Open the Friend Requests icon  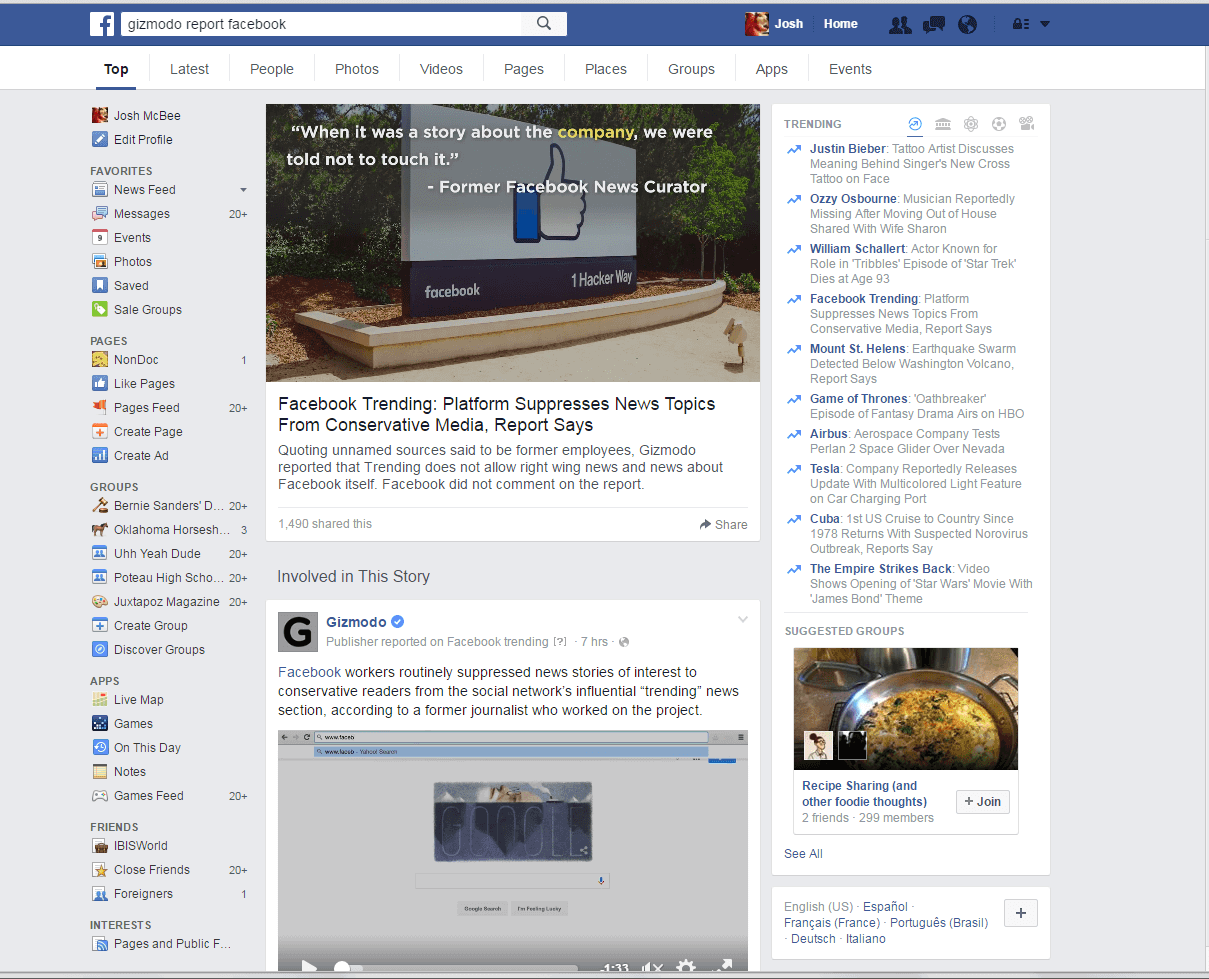click(x=900, y=25)
